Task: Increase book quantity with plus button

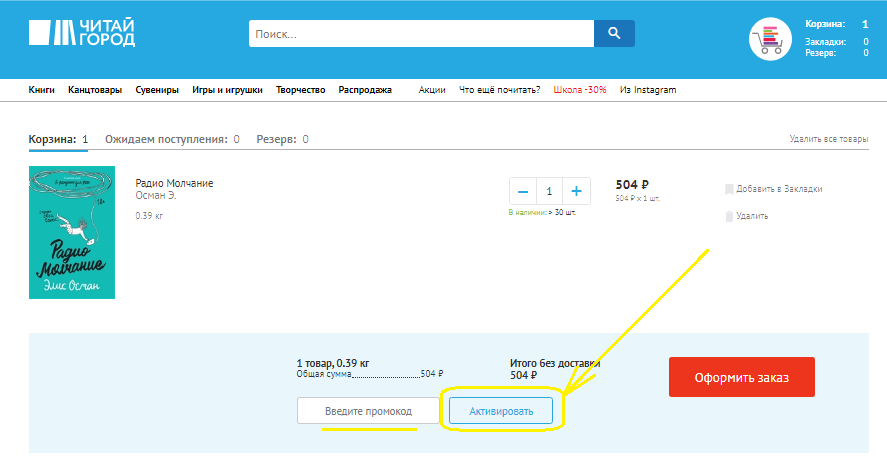Action: point(577,191)
